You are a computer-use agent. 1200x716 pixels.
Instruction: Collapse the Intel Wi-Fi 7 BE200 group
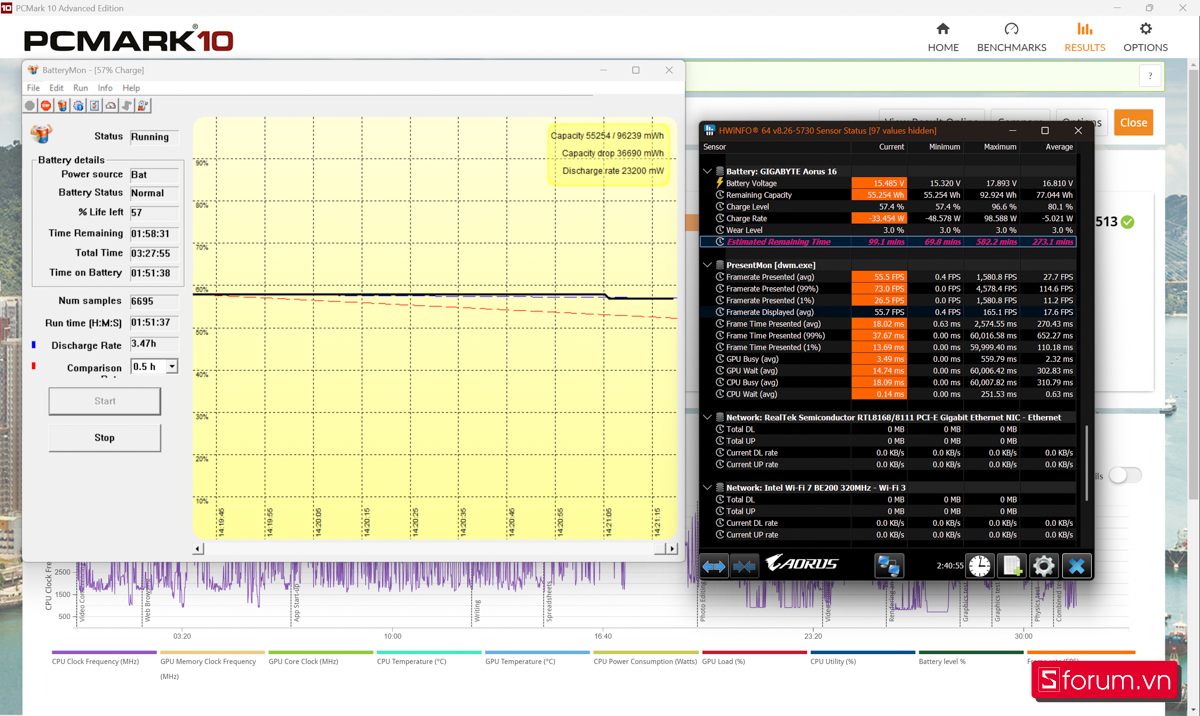point(707,488)
